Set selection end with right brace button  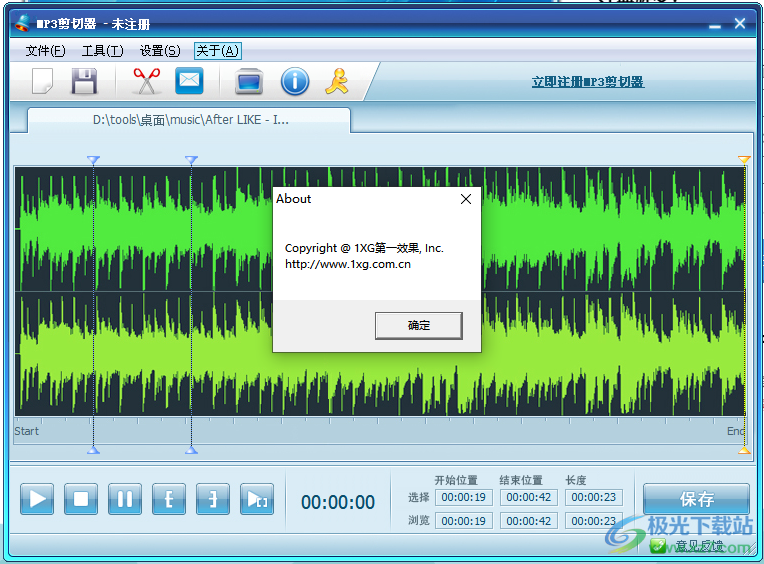click(212, 499)
